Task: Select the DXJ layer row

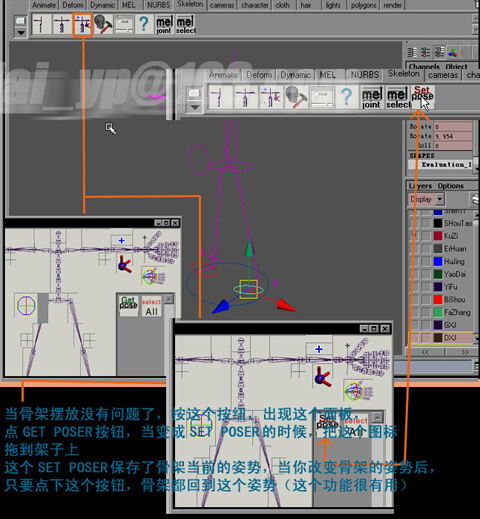Action: click(442, 338)
